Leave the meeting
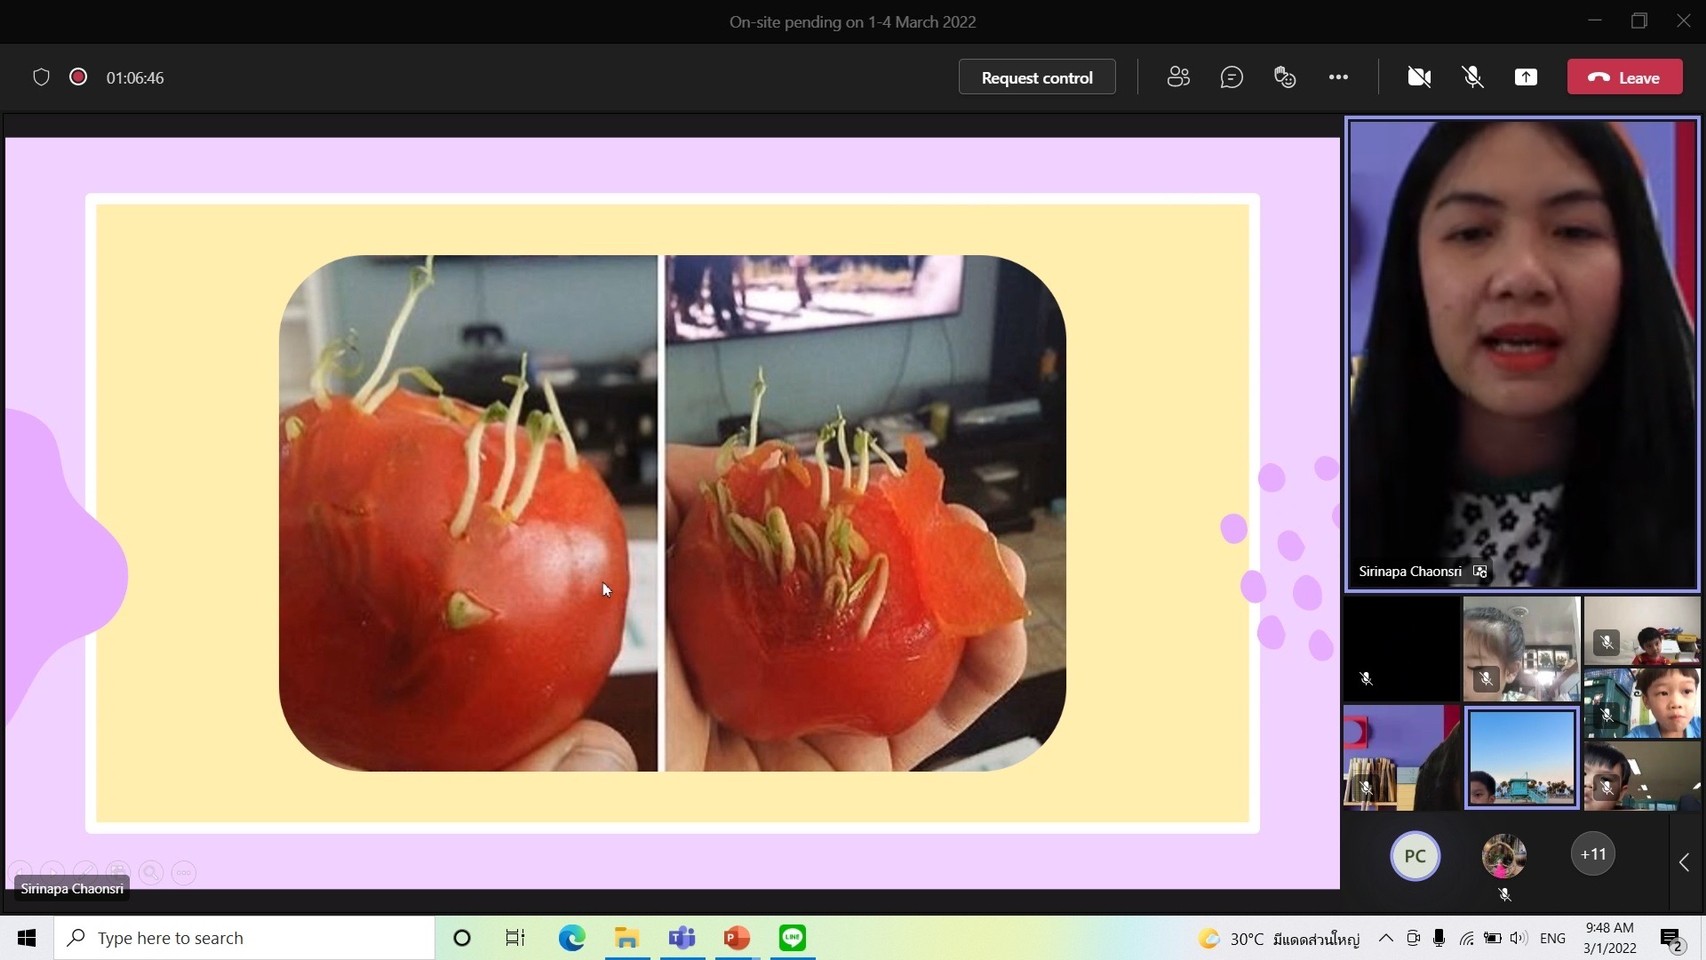This screenshot has height=960, width=1706. (1624, 77)
